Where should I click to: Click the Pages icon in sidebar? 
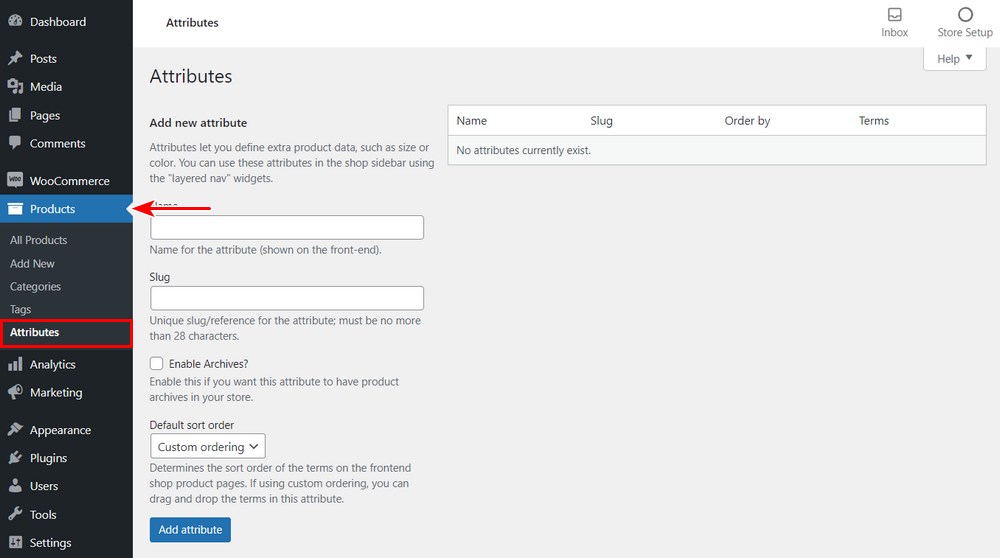coord(15,115)
